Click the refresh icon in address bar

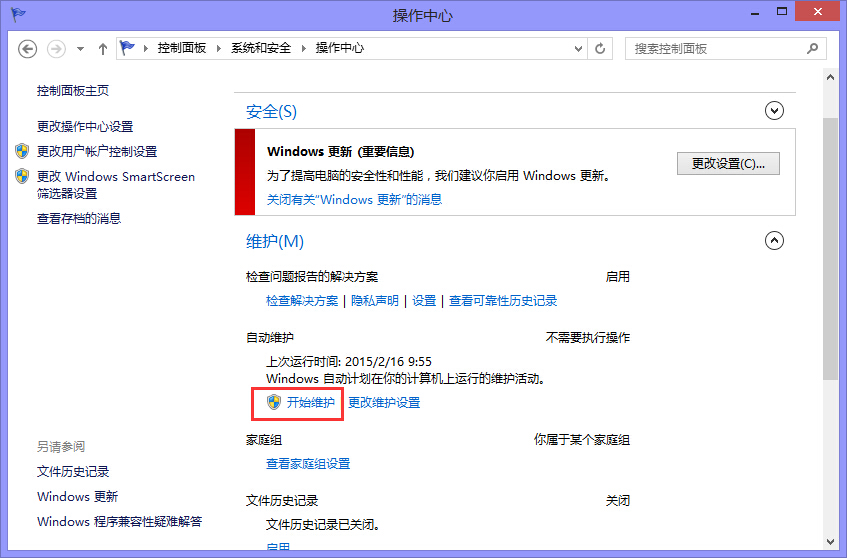pos(600,49)
